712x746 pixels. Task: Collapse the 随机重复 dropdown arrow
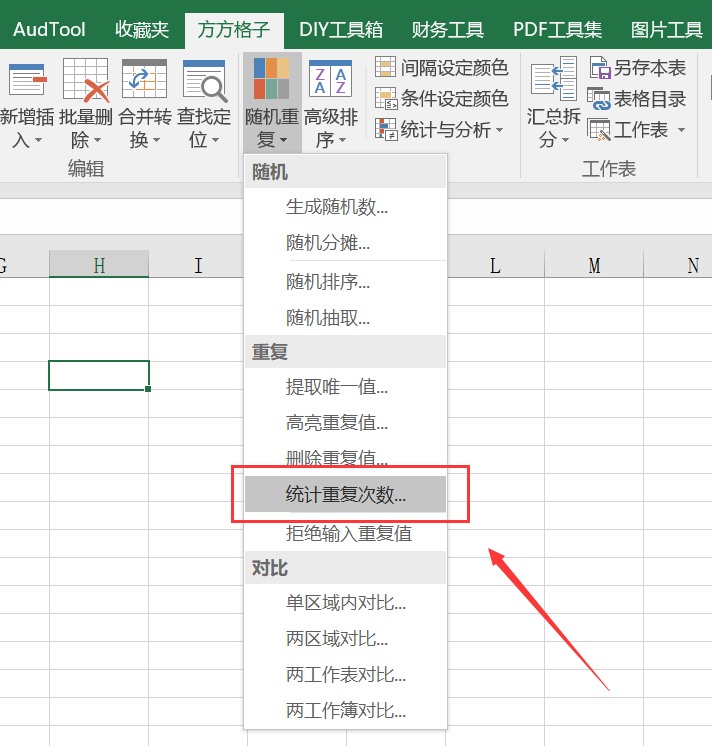click(284, 140)
